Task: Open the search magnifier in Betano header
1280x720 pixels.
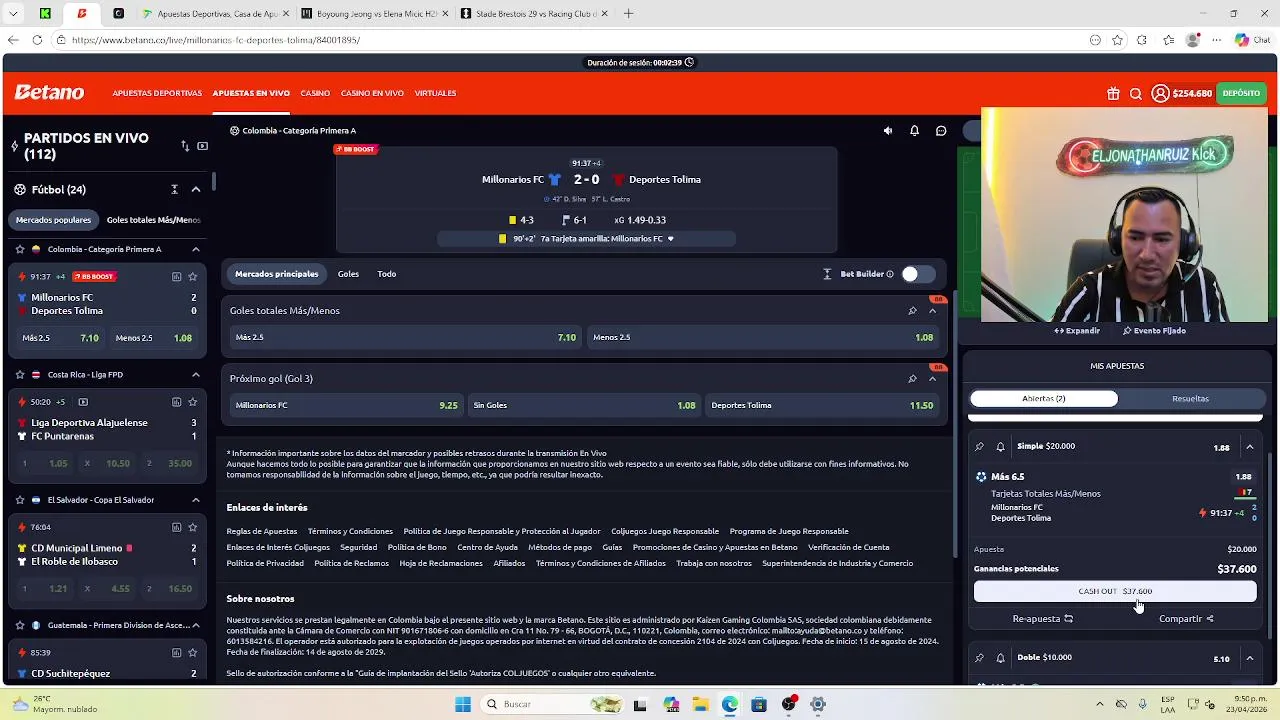Action: (1136, 93)
